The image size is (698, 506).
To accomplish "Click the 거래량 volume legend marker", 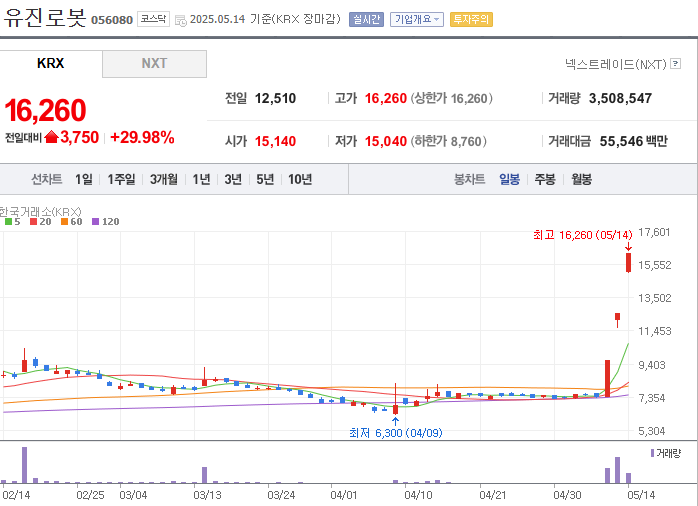I will click(652, 453).
